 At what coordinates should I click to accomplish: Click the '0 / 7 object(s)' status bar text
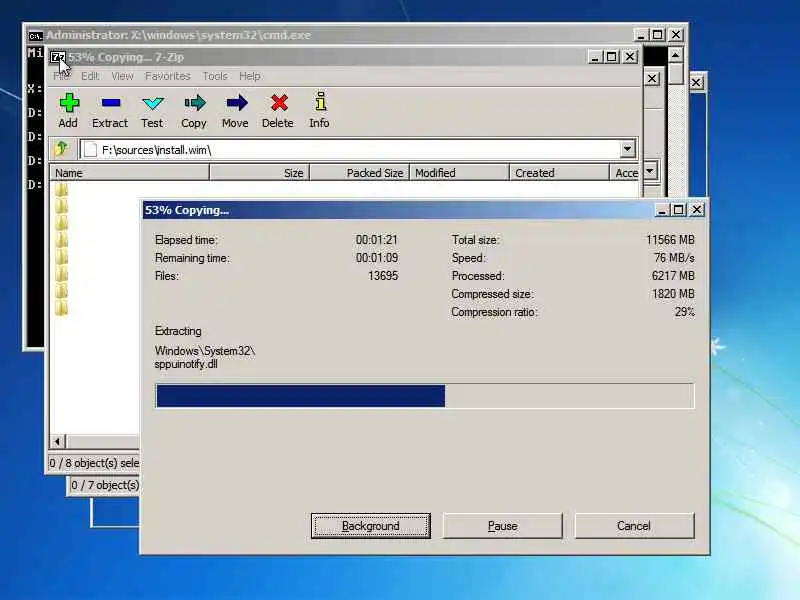coord(105,485)
